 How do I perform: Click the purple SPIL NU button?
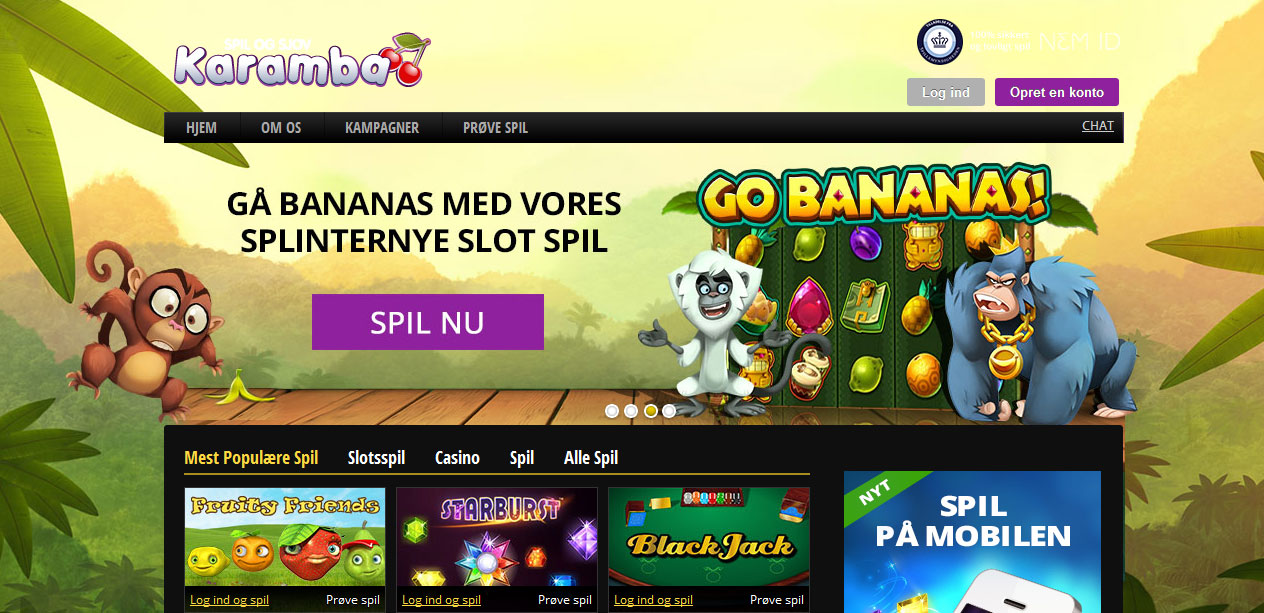[x=428, y=322]
